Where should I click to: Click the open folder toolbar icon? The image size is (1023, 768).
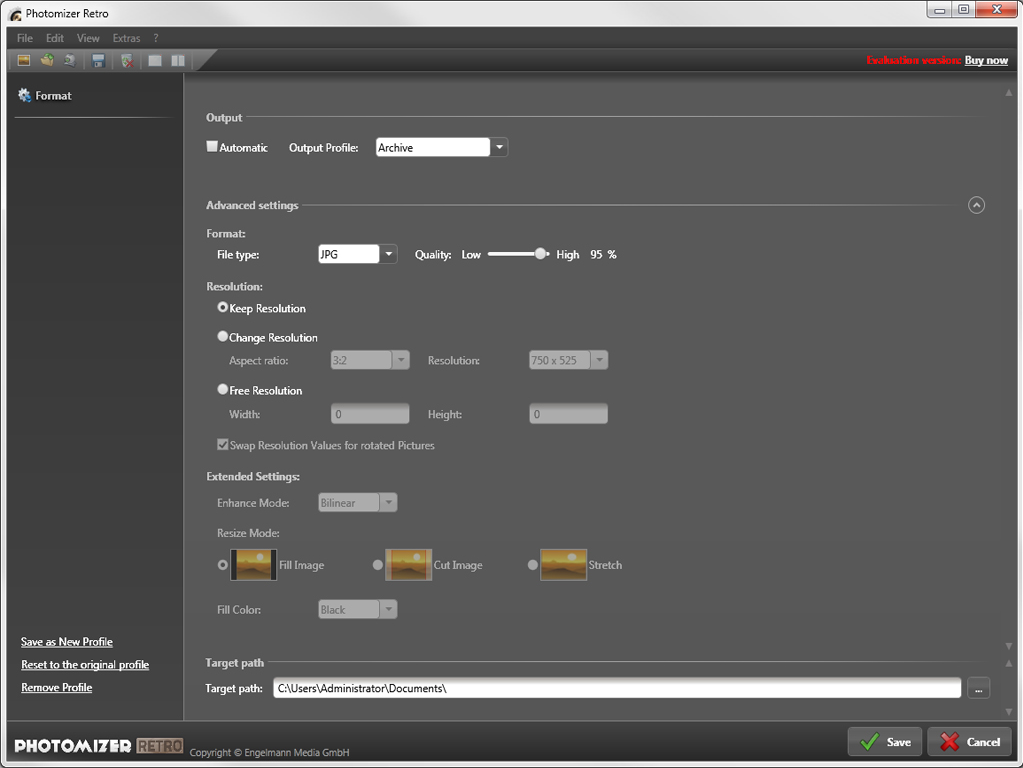[47, 61]
